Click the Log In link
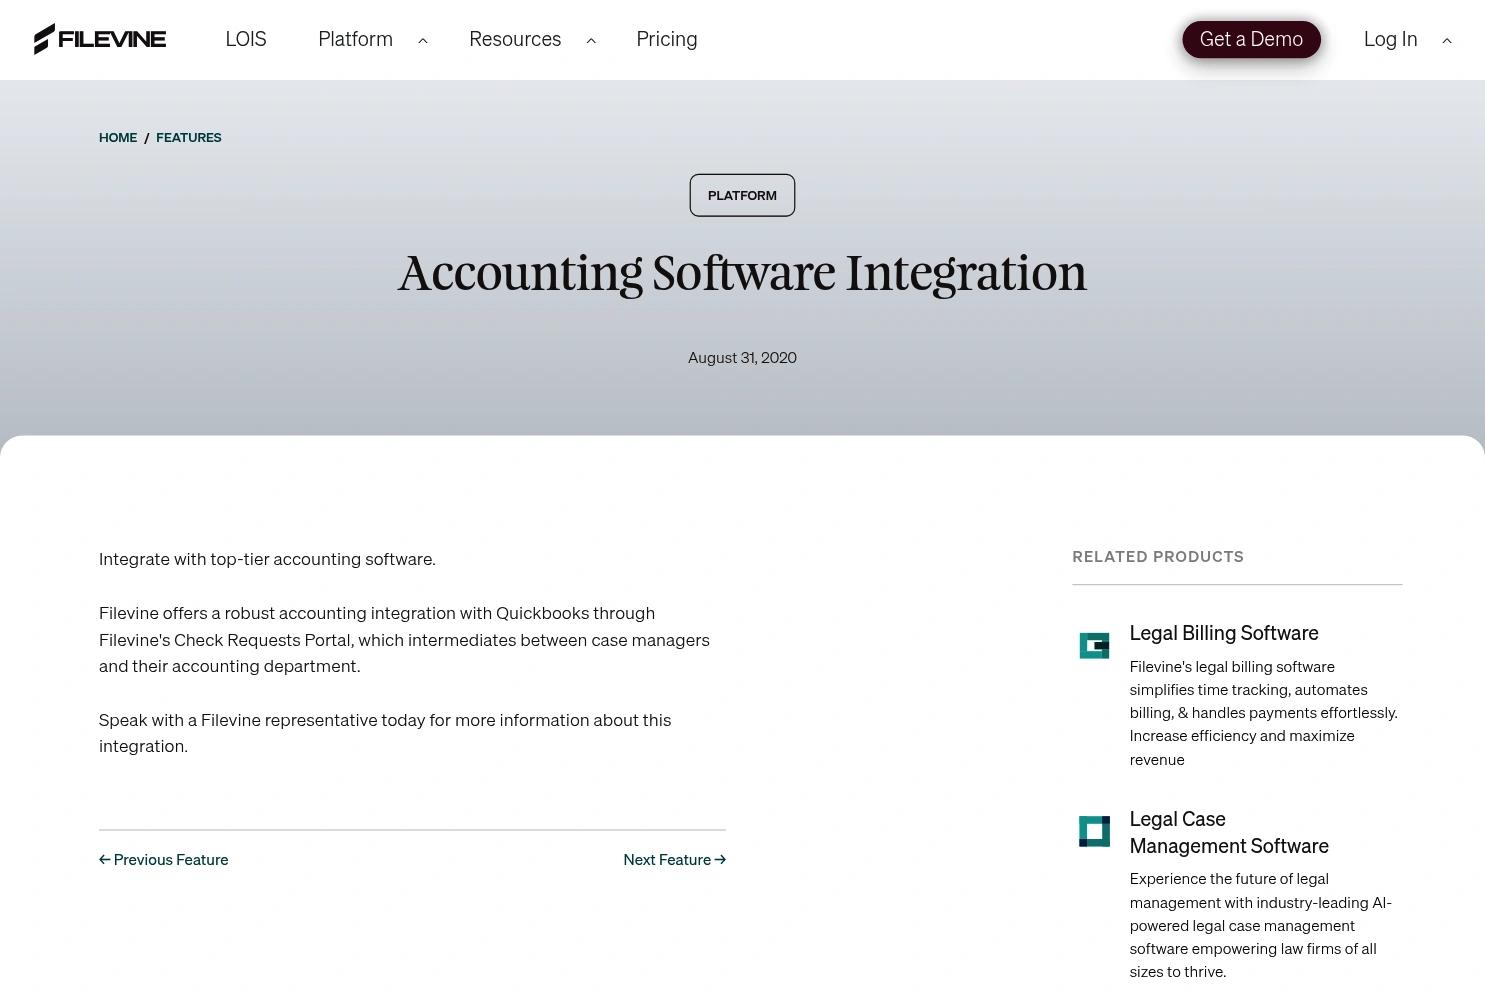Viewport: 1485px width, 990px height. click(x=1390, y=39)
